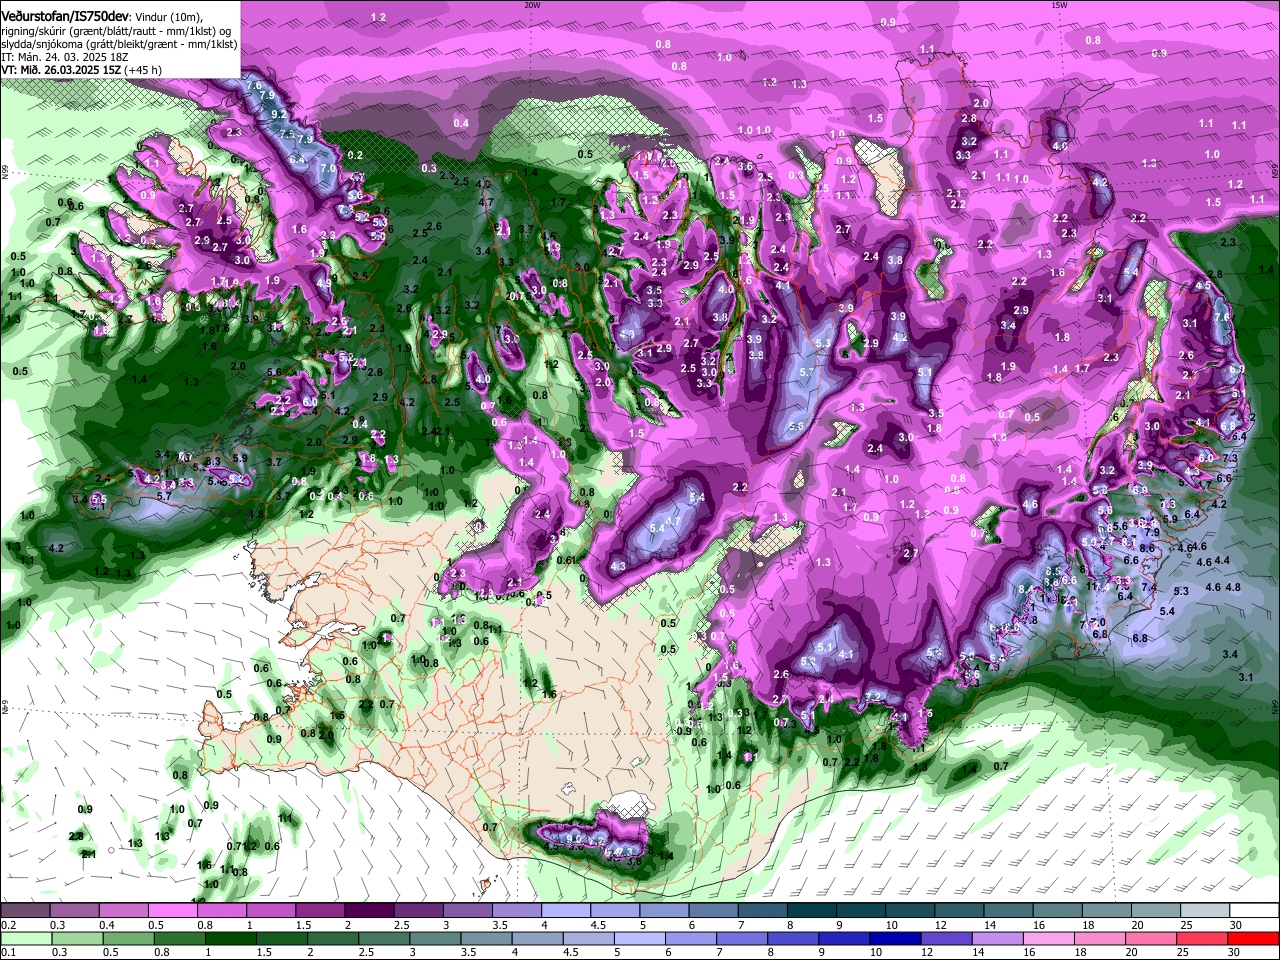1280x960 pixels.
Task: Click the Veðurstofan/IS750dev title text
Action: [65, 16]
